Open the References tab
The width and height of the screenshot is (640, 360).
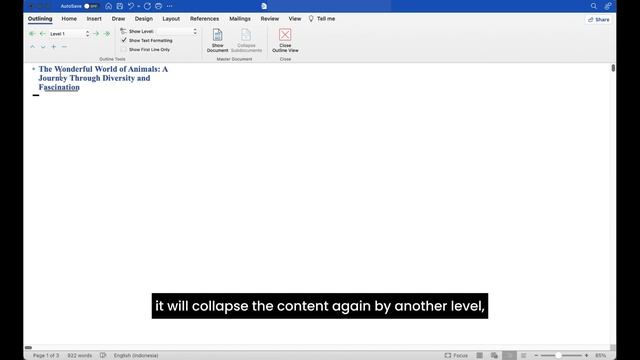[x=204, y=19]
